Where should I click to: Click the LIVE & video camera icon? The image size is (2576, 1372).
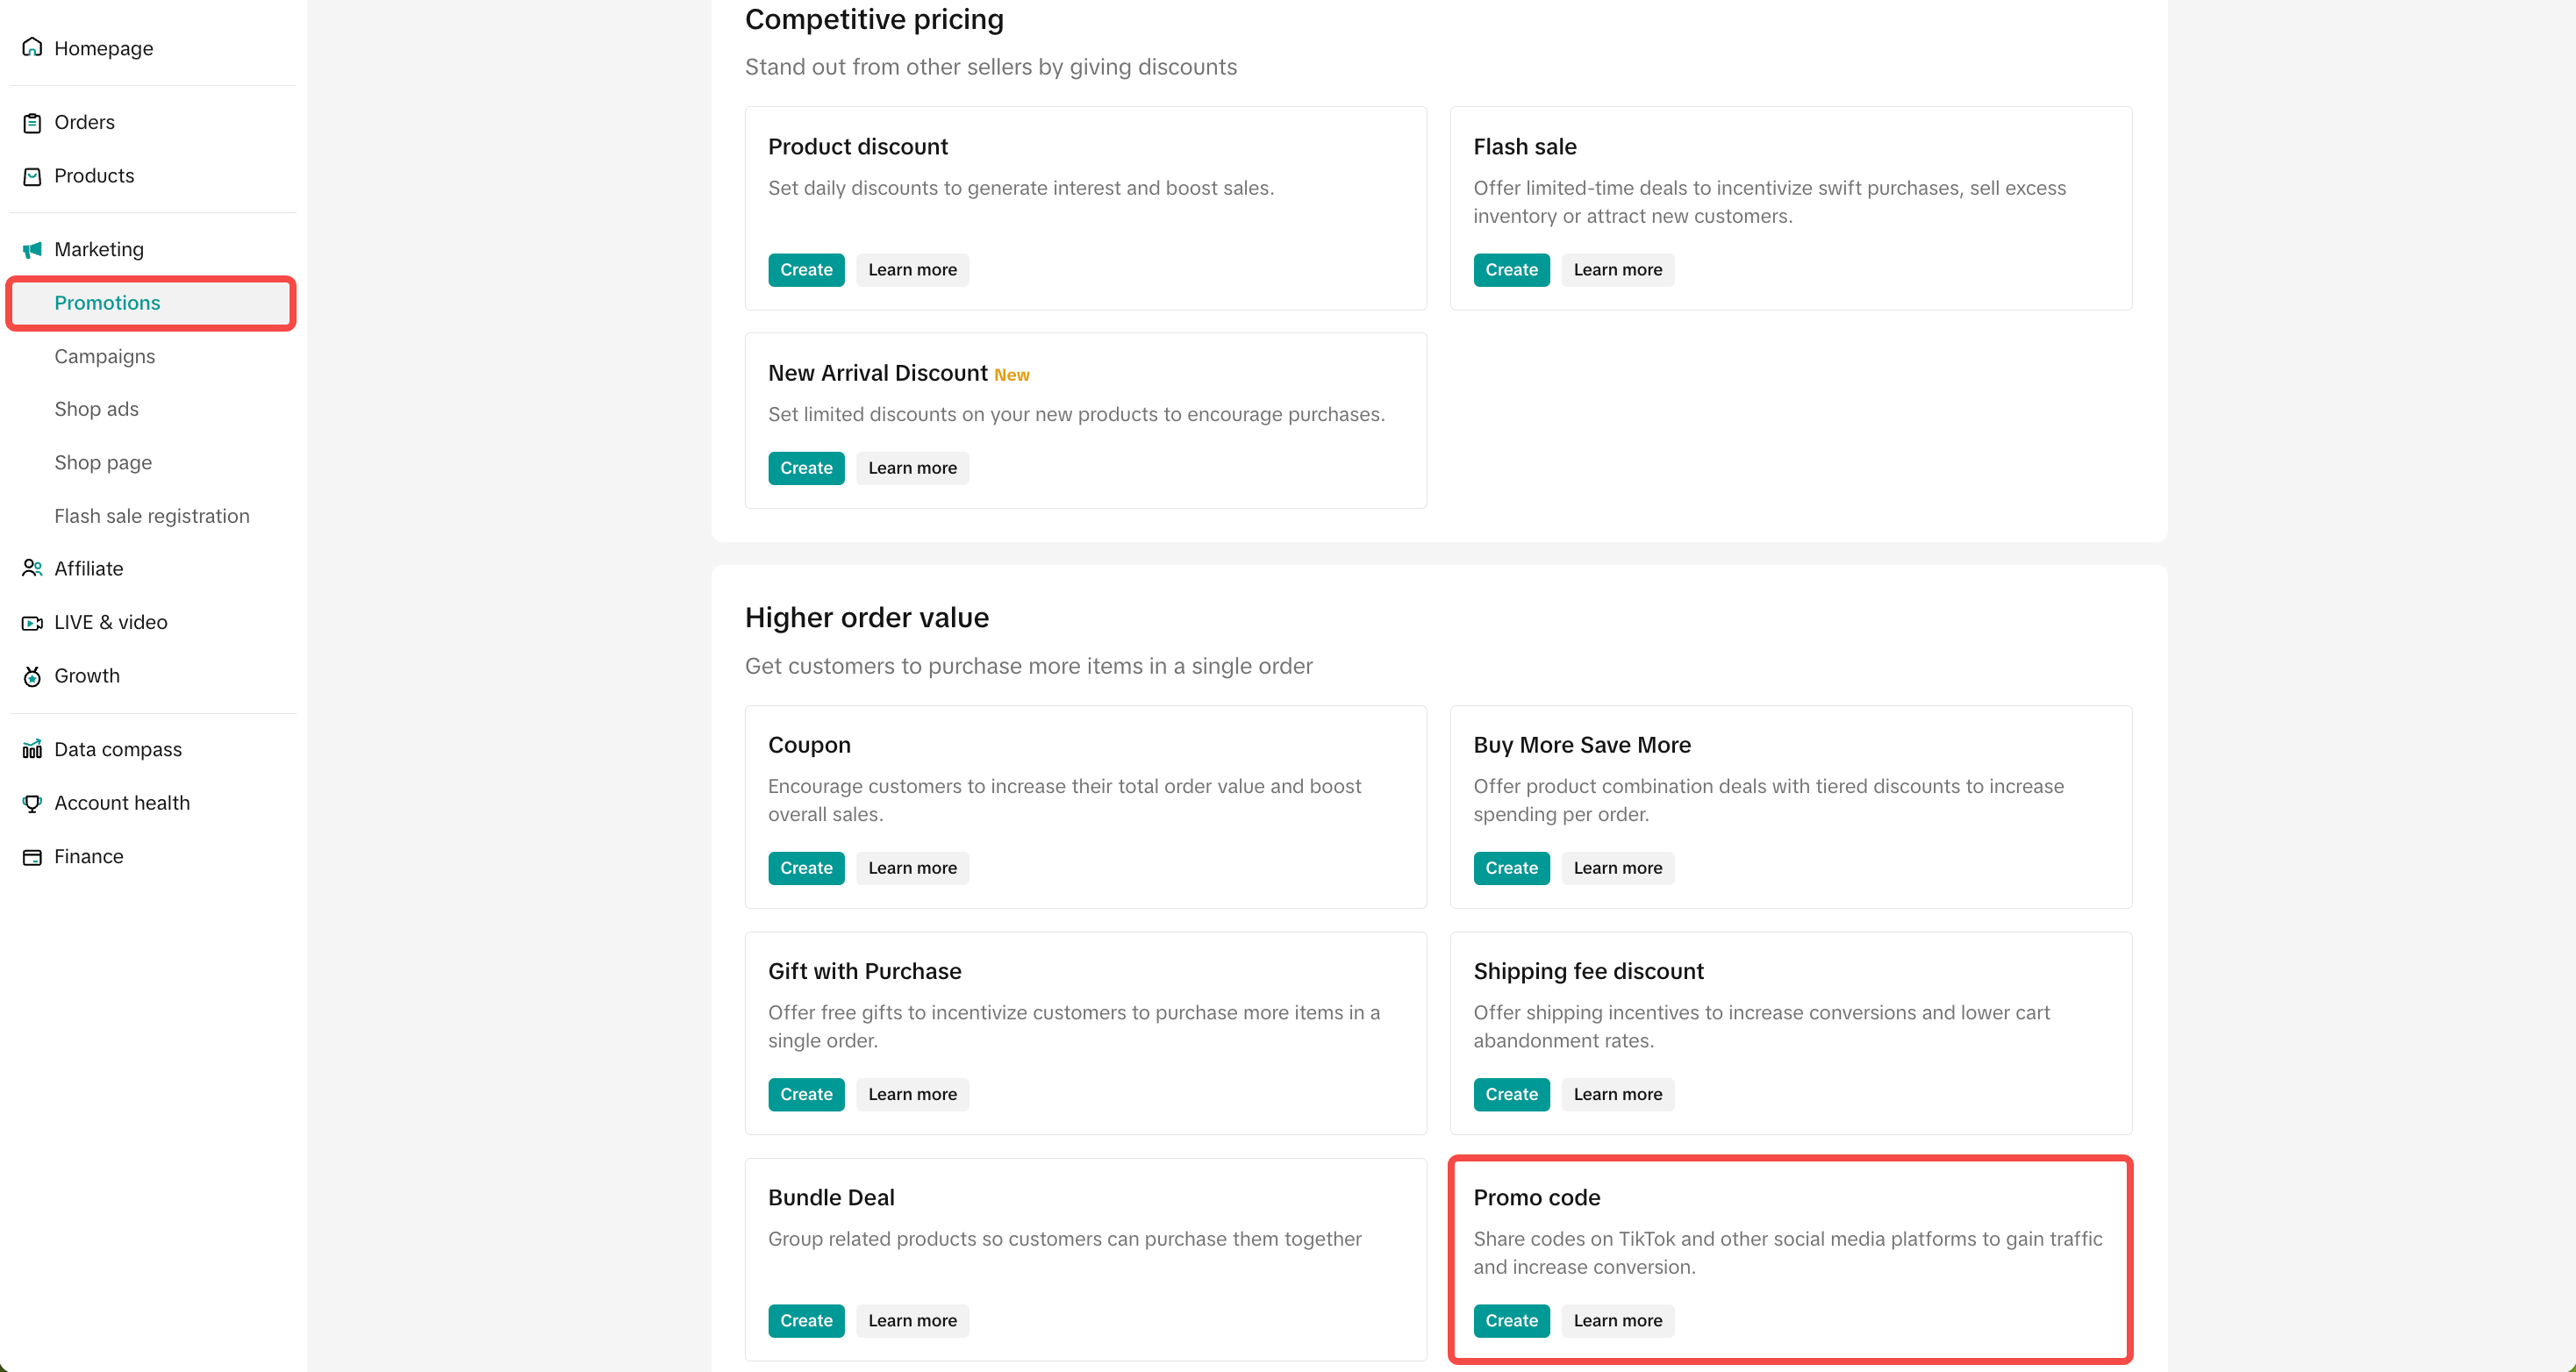click(x=32, y=623)
